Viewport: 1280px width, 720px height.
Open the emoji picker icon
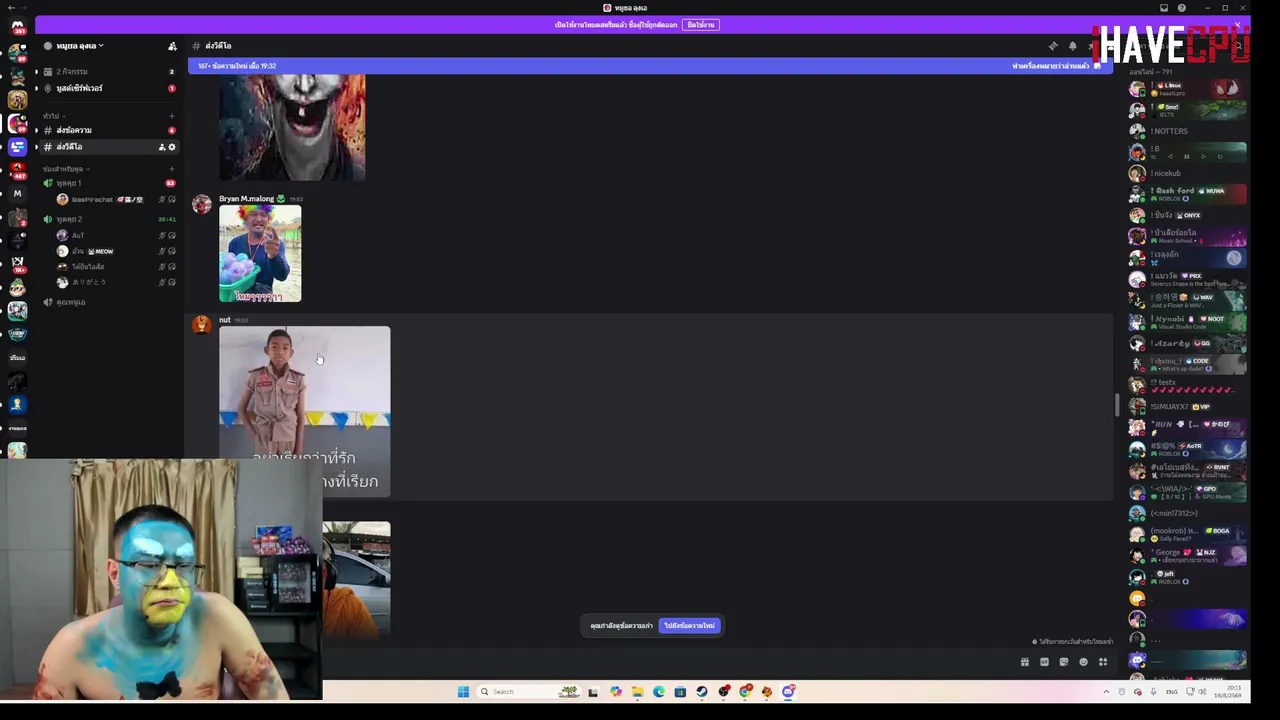click(x=1083, y=662)
